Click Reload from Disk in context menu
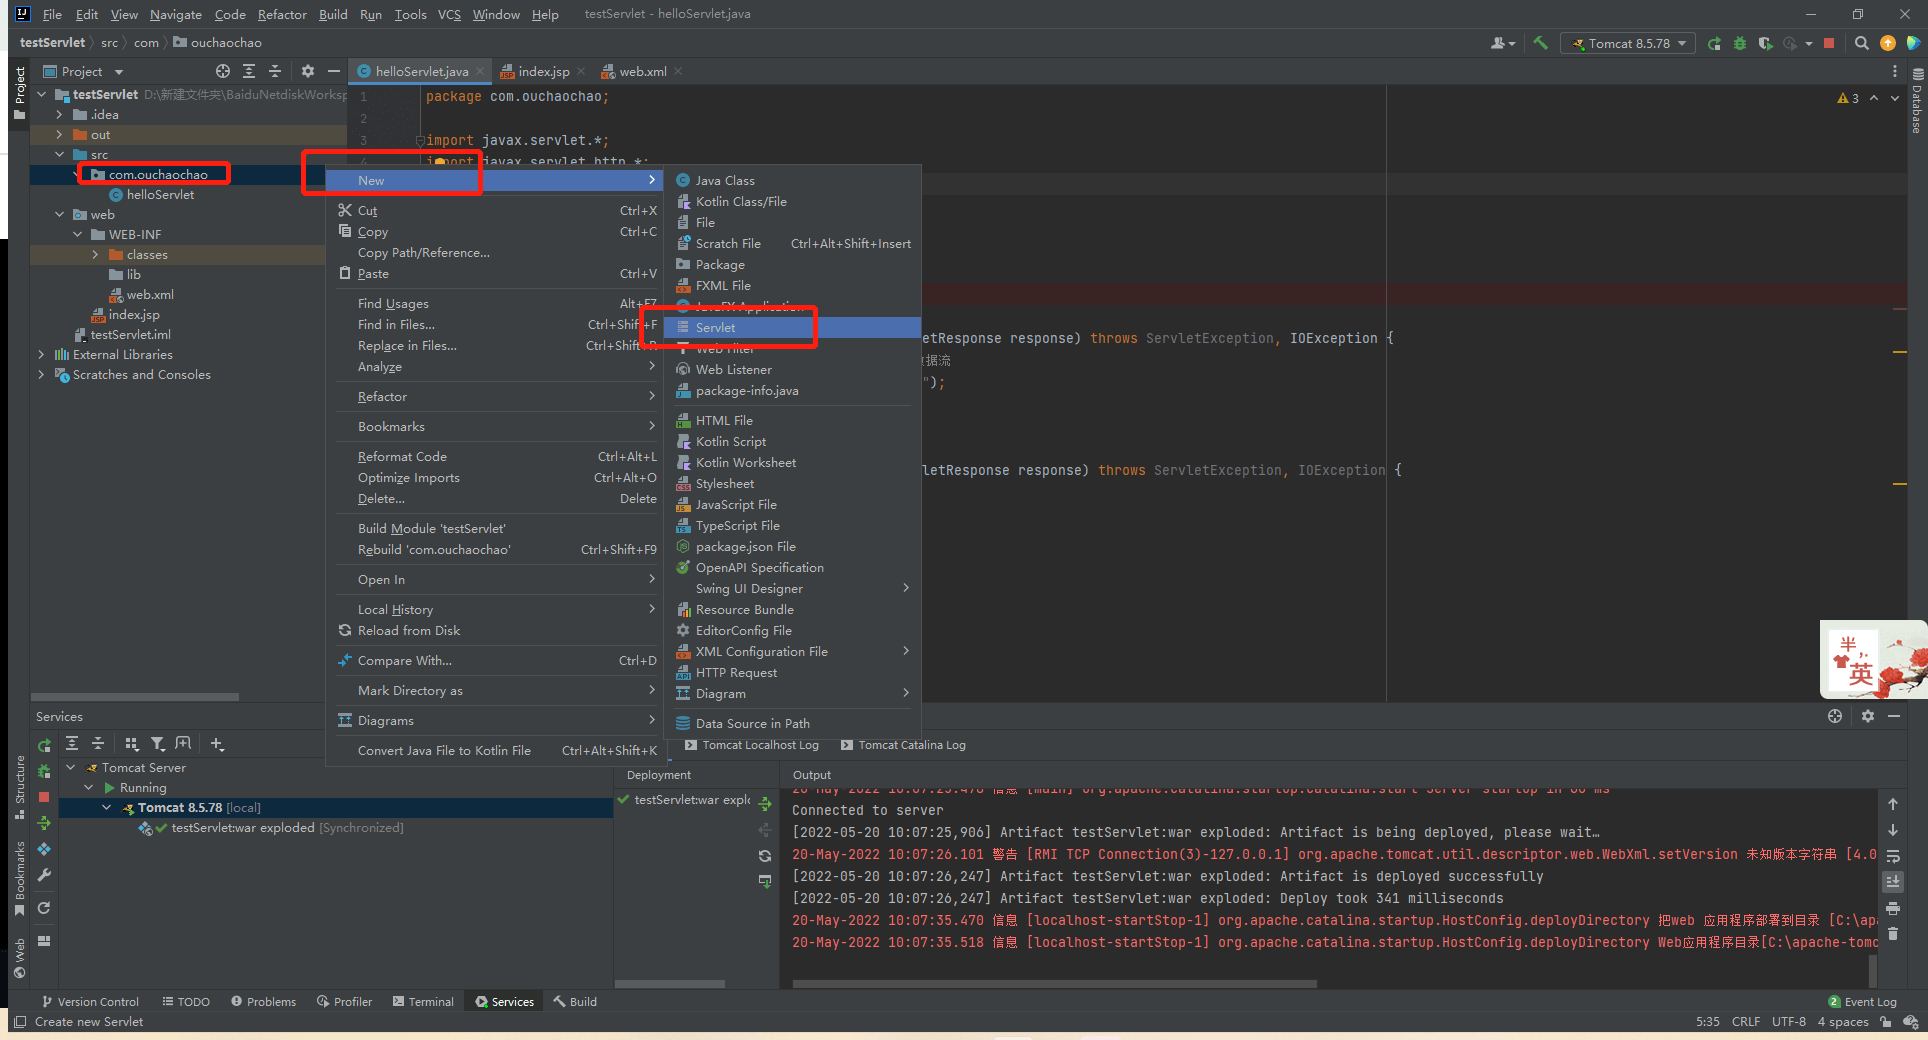The height and width of the screenshot is (1040, 1928). [x=496, y=630]
